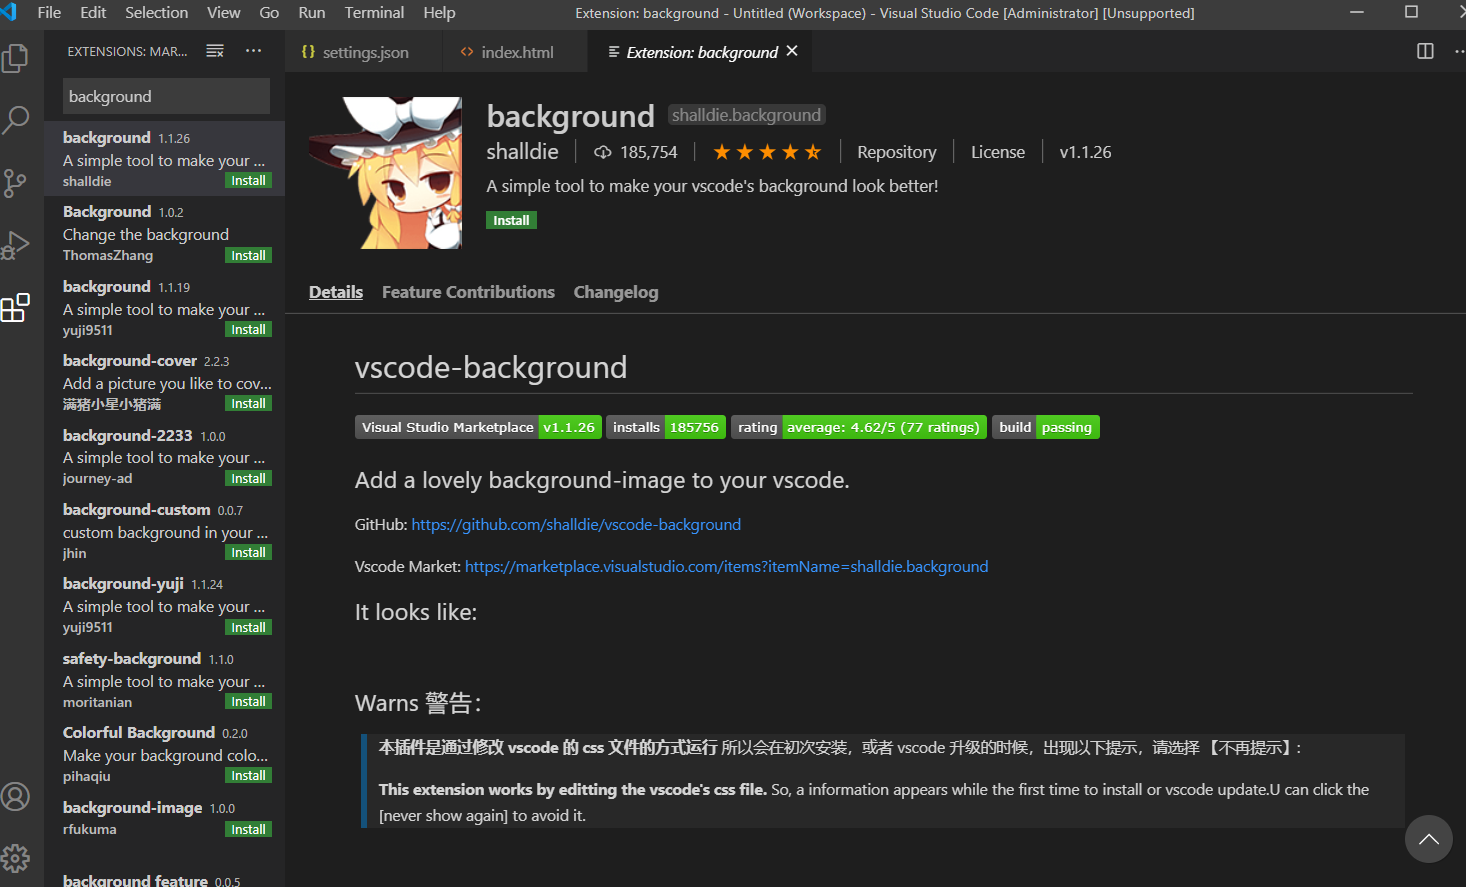Open the View menu
1466x887 pixels.
[x=223, y=13]
